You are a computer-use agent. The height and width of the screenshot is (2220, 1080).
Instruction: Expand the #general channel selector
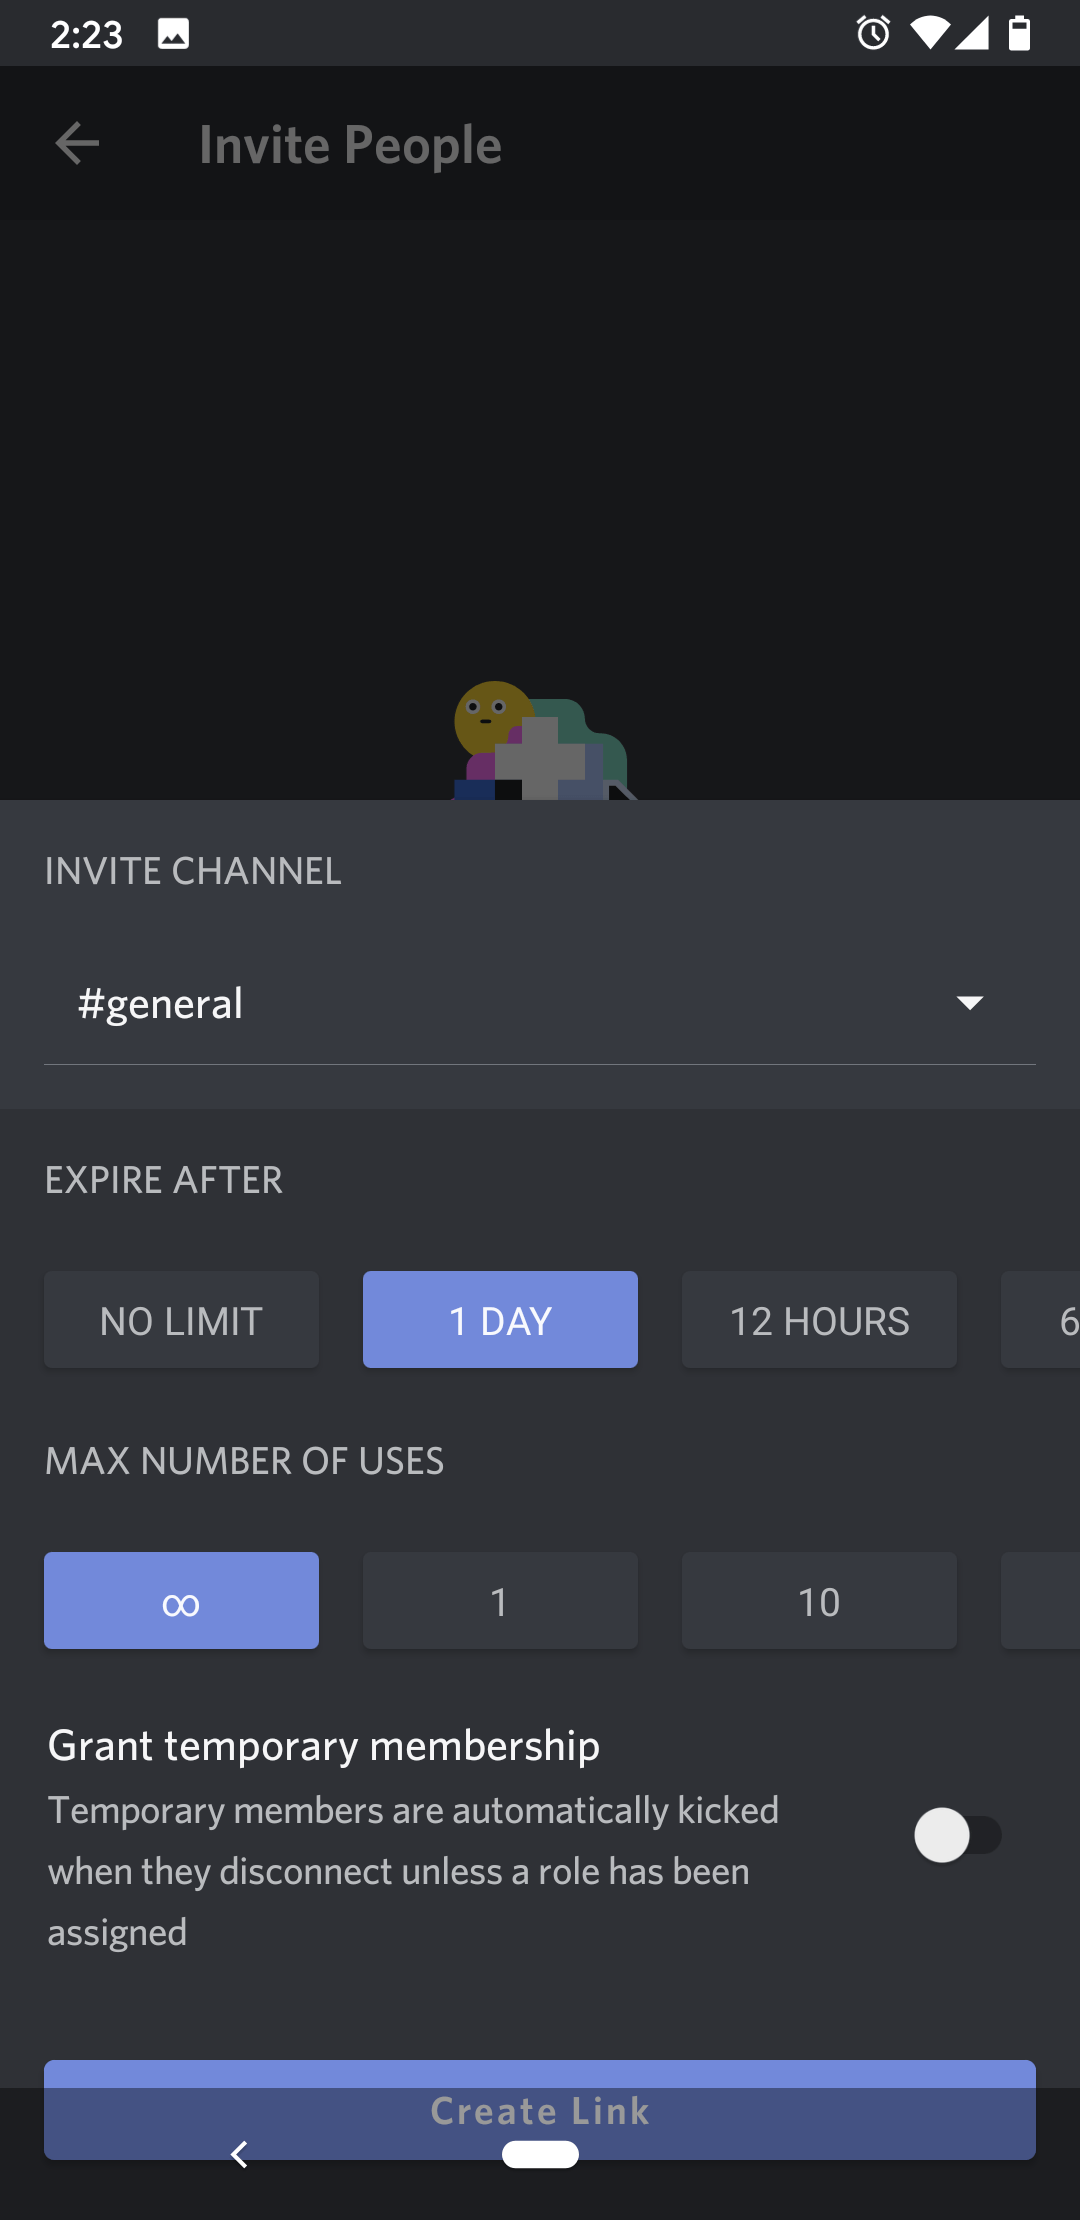[500, 1003]
